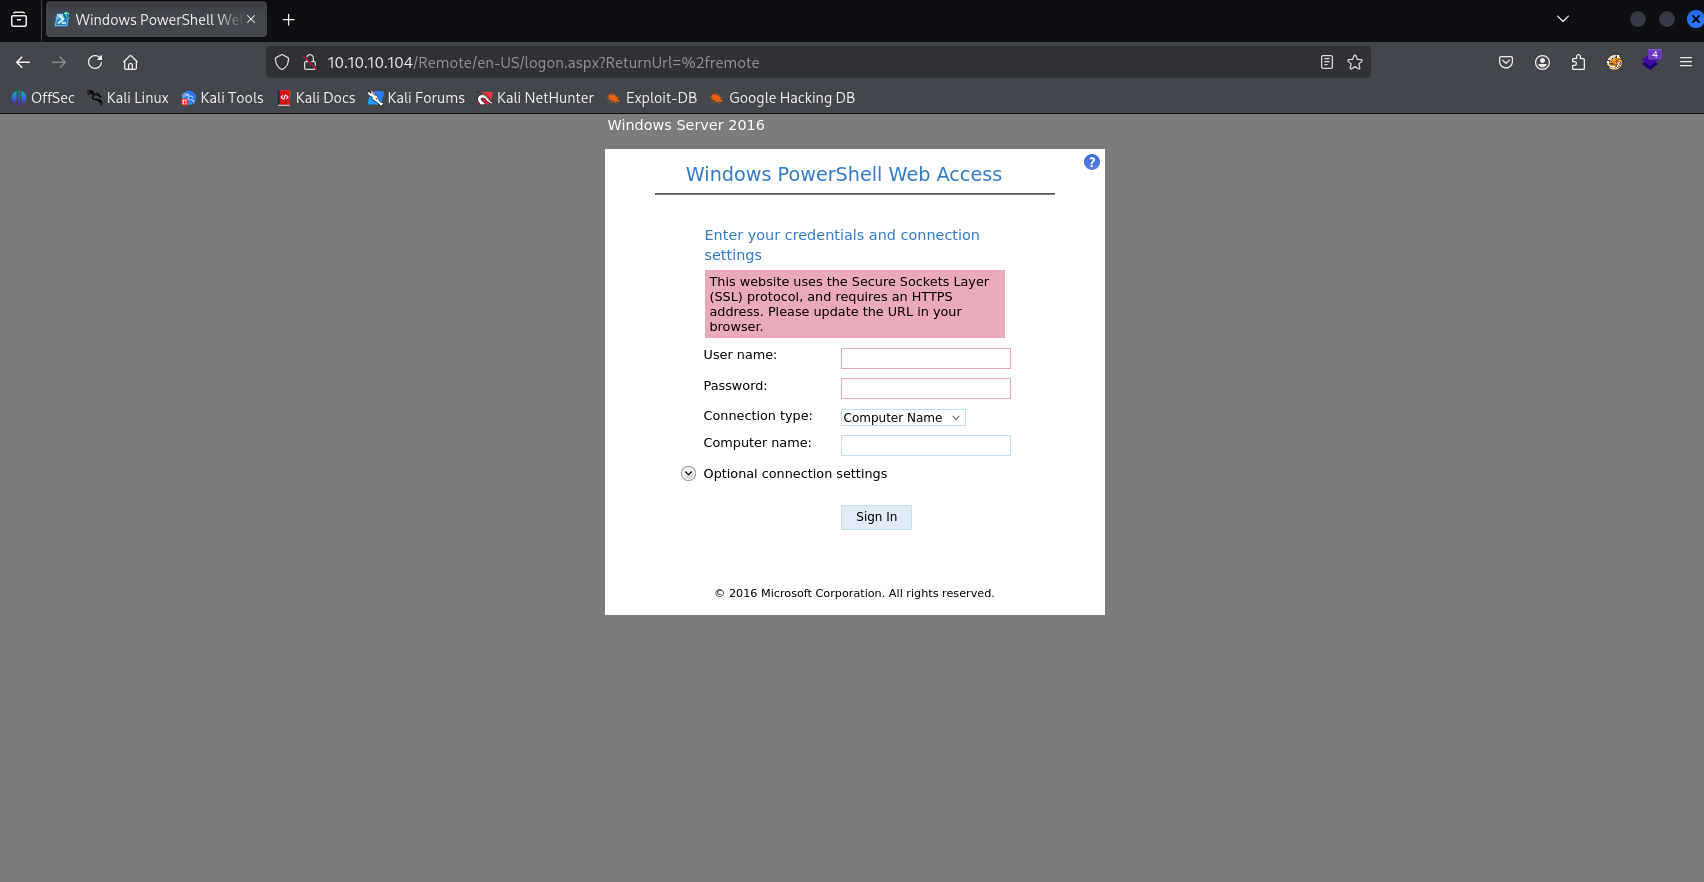This screenshot has width=1704, height=882.
Task: Open the help question mark icon
Action: [1092, 162]
